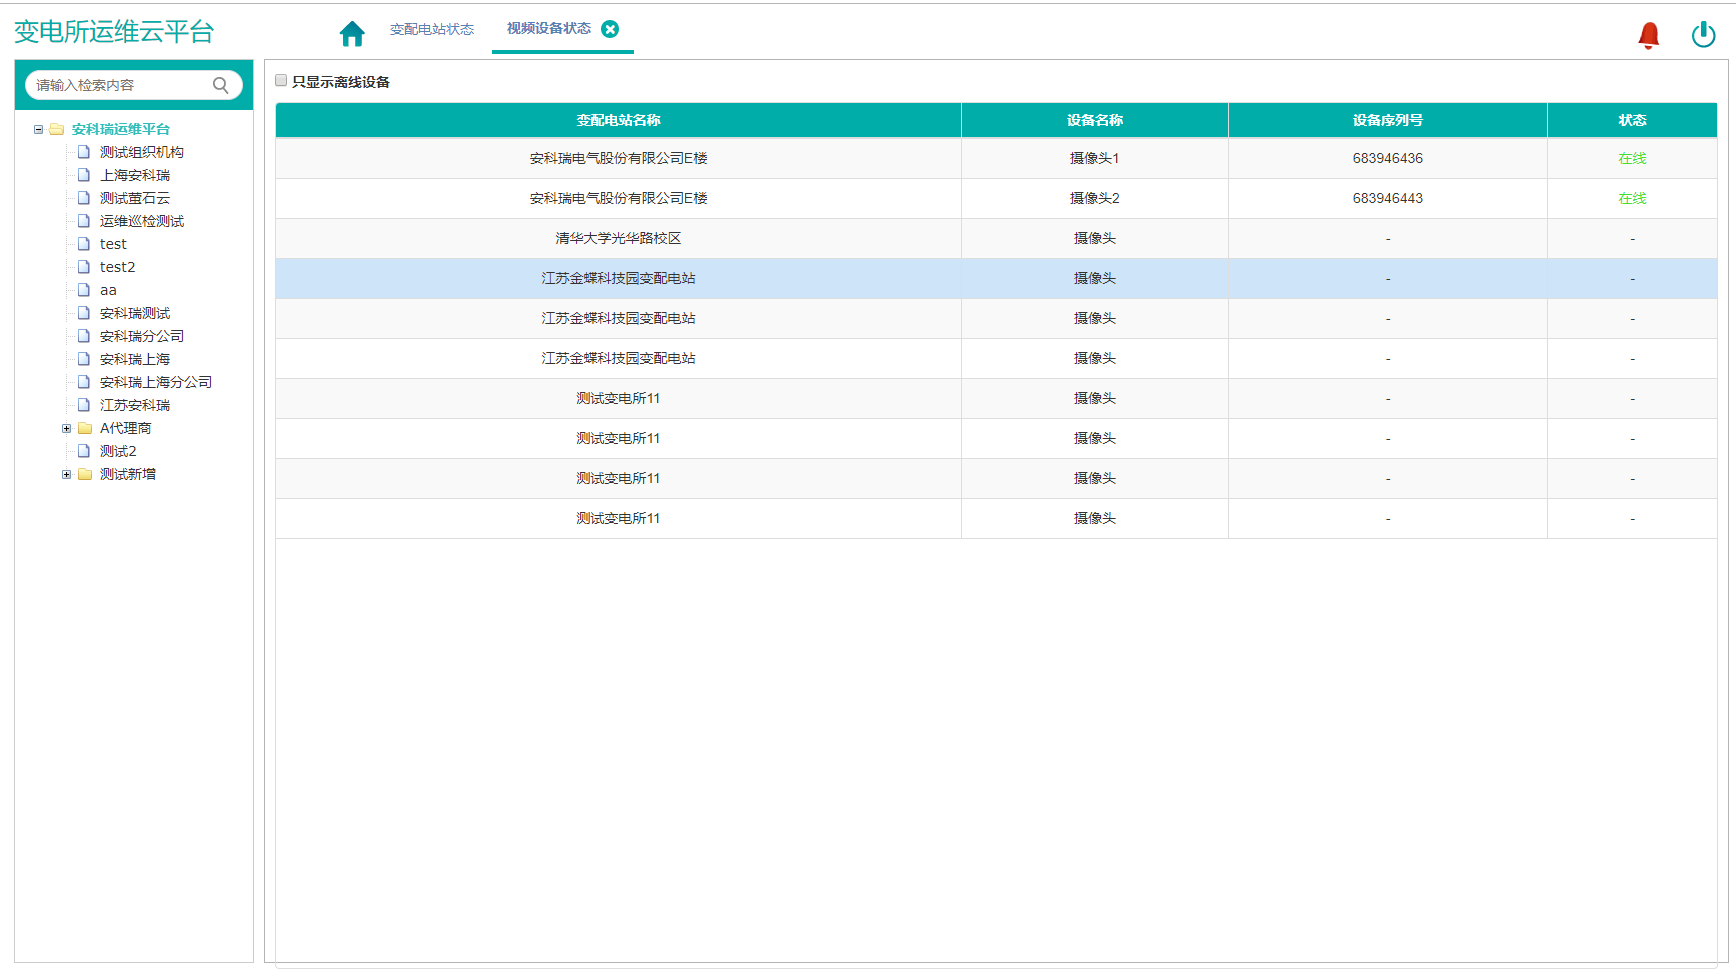Click the 变电所运维云平台 title logo
1736x971 pixels.
click(x=114, y=32)
